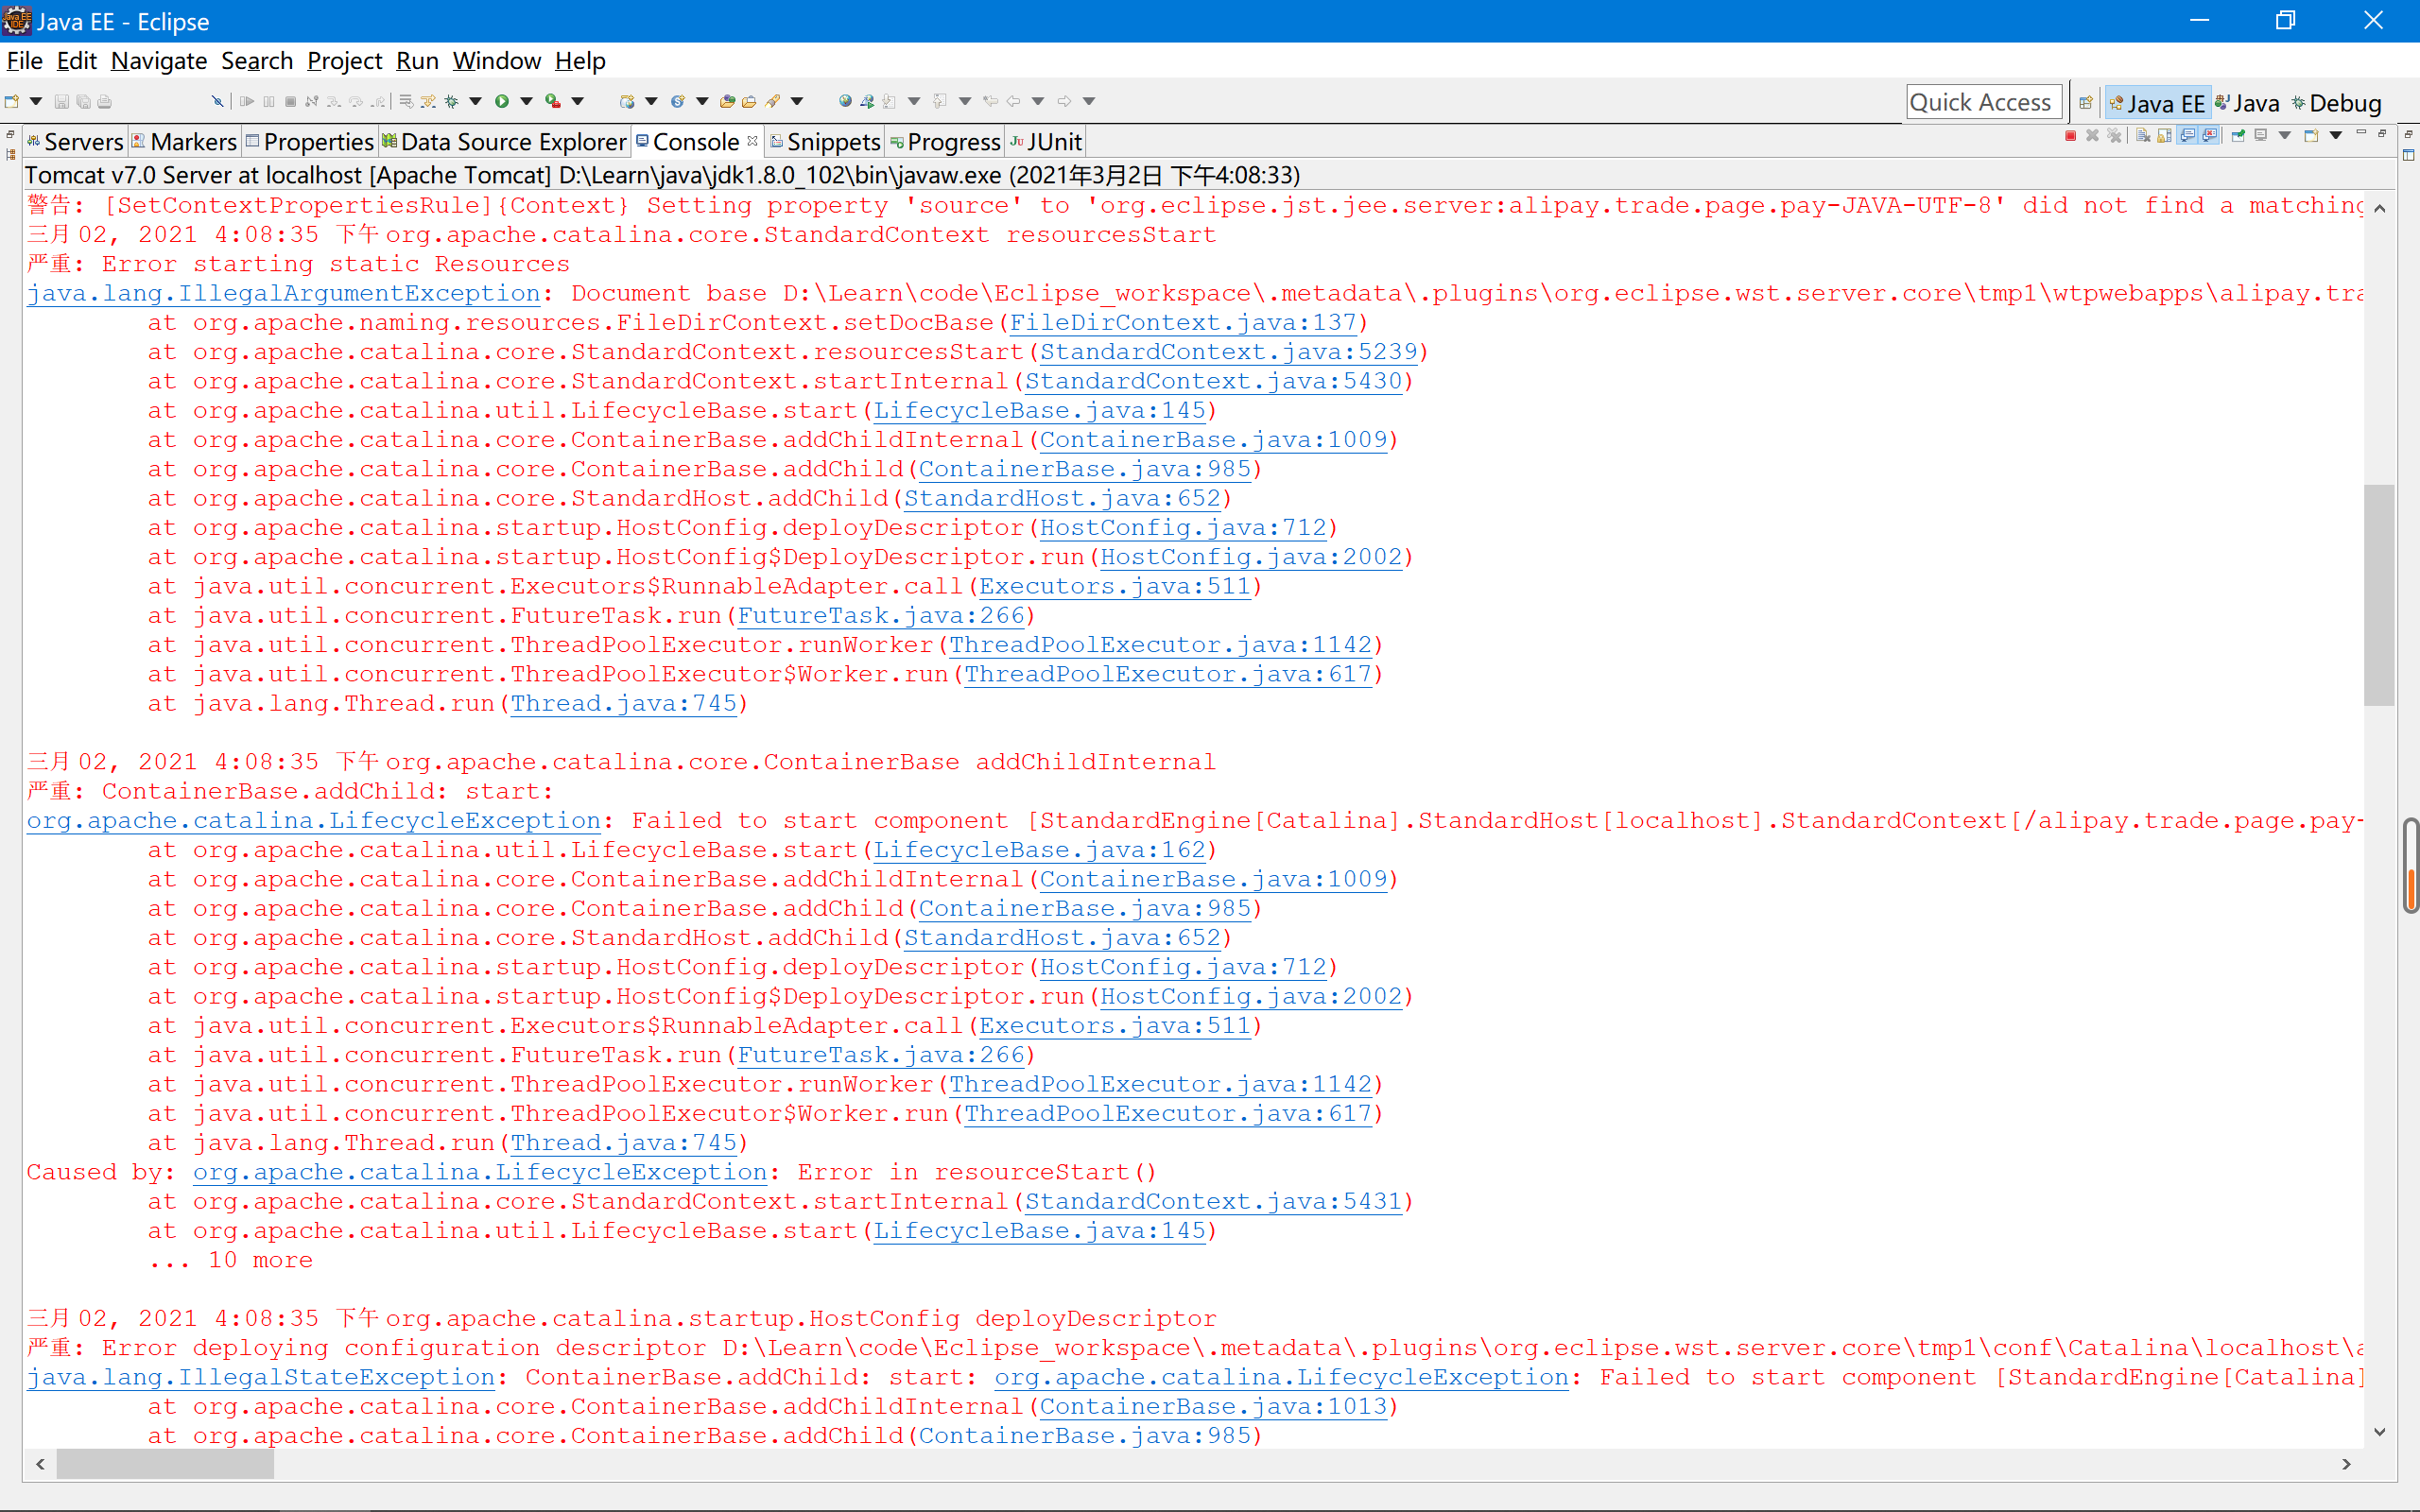Screen dimensions: 2420x1512
Task: Click the green Run button icon
Action: (x=502, y=102)
